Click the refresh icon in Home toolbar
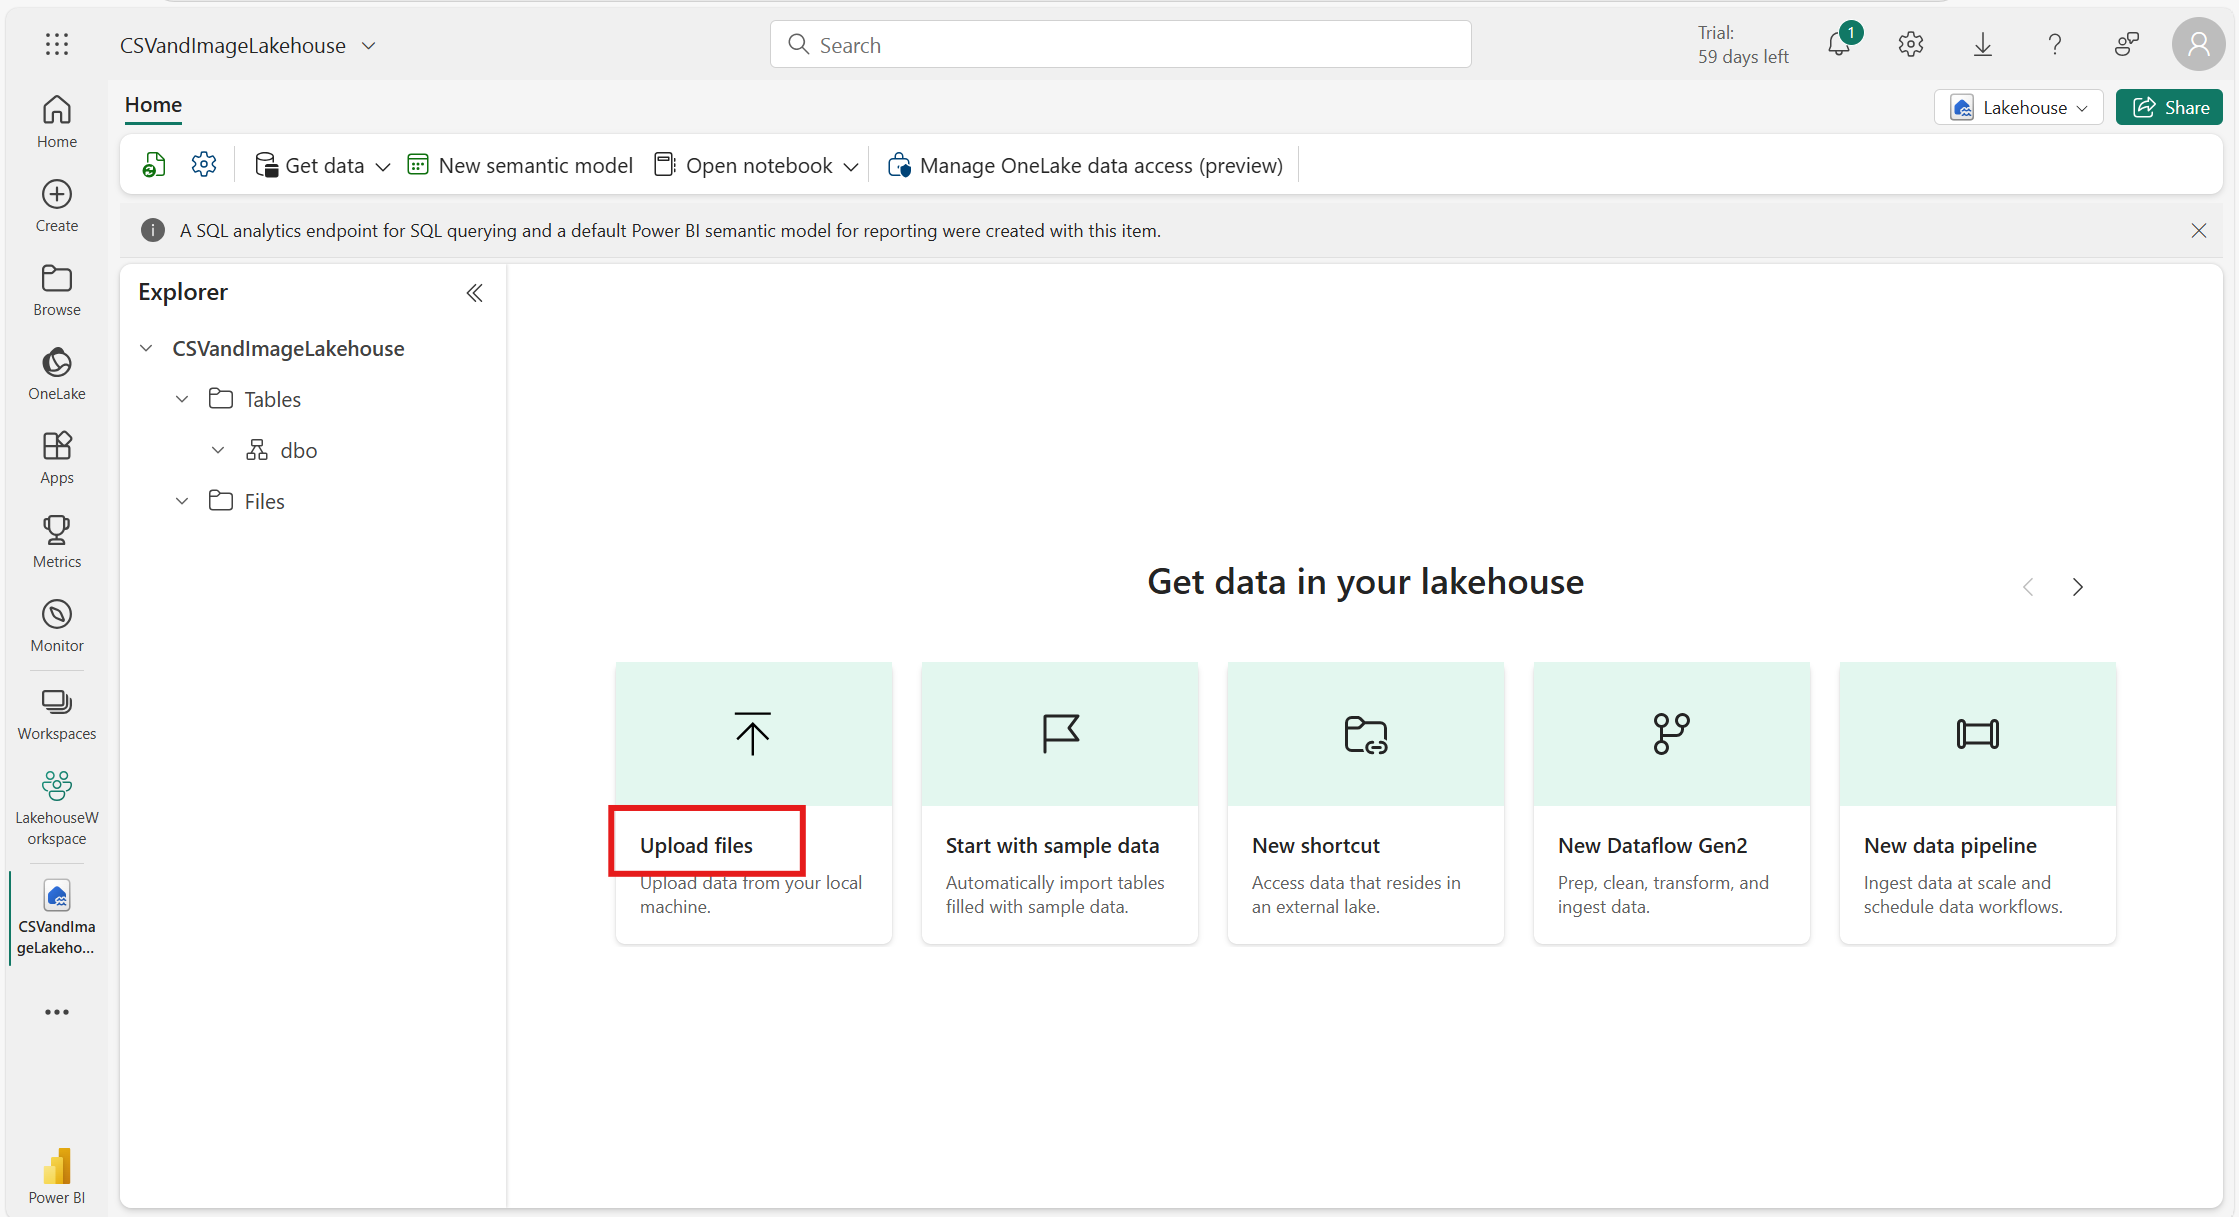Viewport: 2239px width, 1217px height. click(x=154, y=165)
